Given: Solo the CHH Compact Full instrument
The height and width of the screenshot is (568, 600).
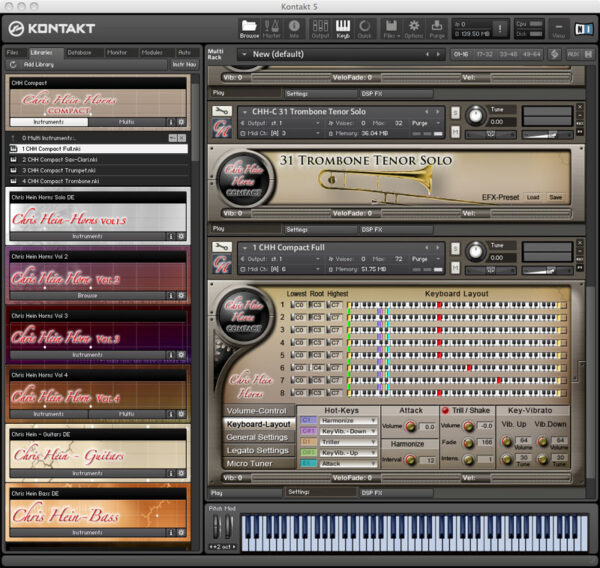Looking at the screenshot, I should [x=455, y=249].
